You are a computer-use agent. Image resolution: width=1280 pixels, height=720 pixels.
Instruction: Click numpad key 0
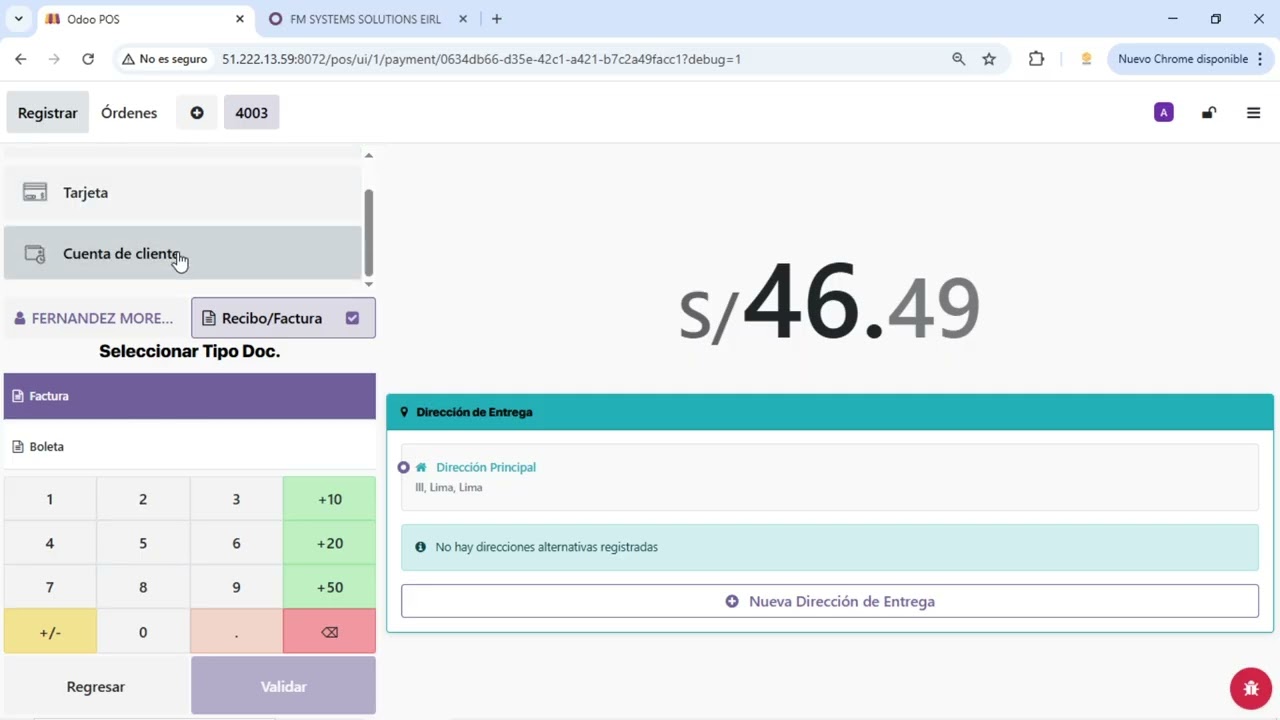143,632
